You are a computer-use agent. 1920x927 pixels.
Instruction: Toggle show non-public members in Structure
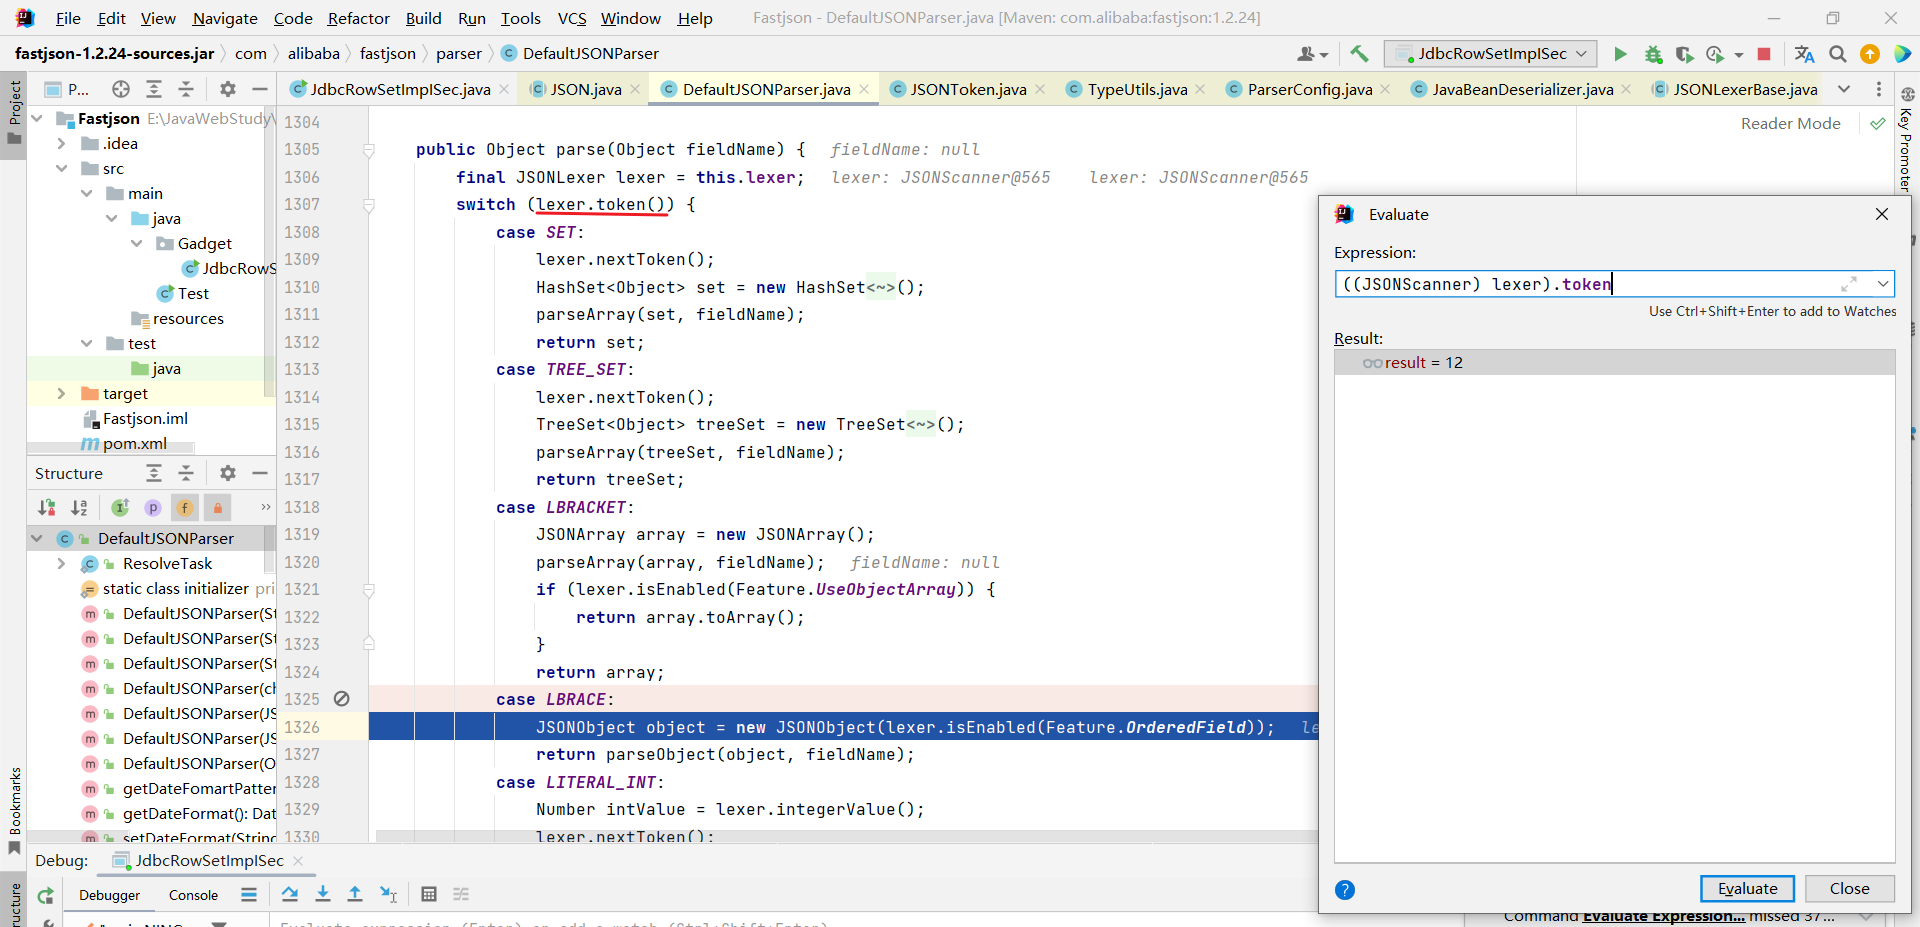pyautogui.click(x=217, y=508)
